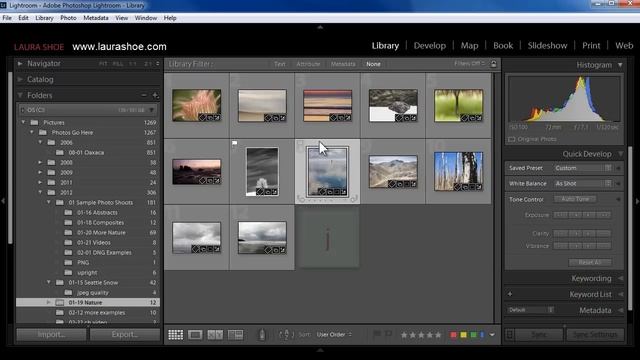Collapse top panel via top arrow

point(320,27)
